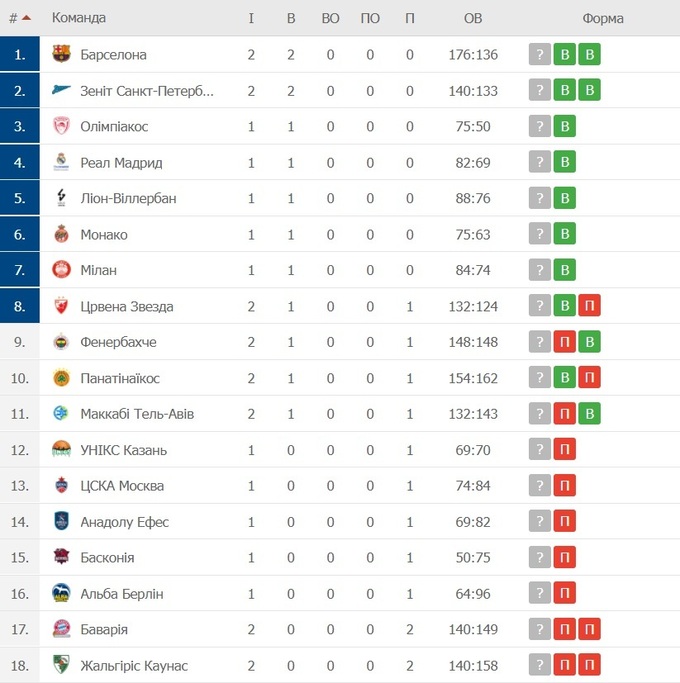The image size is (680, 683).
Task: Click Monaco's green В win badge
Action: coord(565,235)
